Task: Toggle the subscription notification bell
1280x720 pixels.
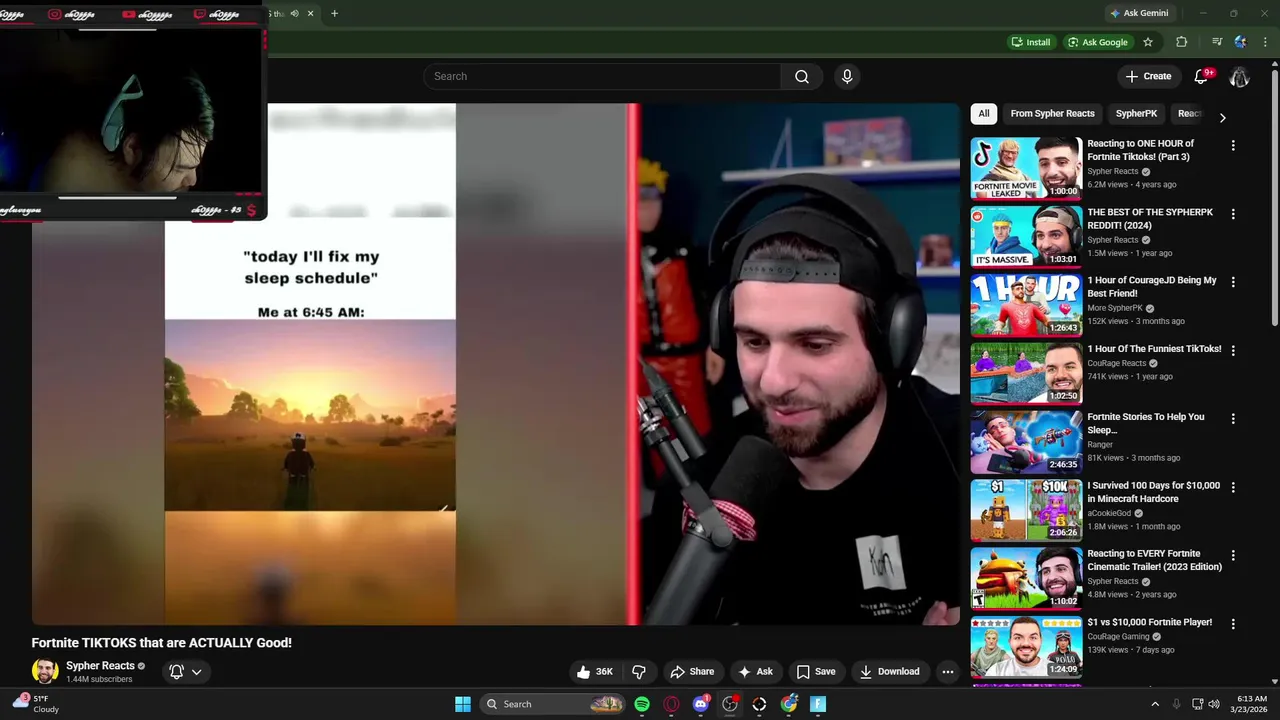Action: [x=176, y=672]
